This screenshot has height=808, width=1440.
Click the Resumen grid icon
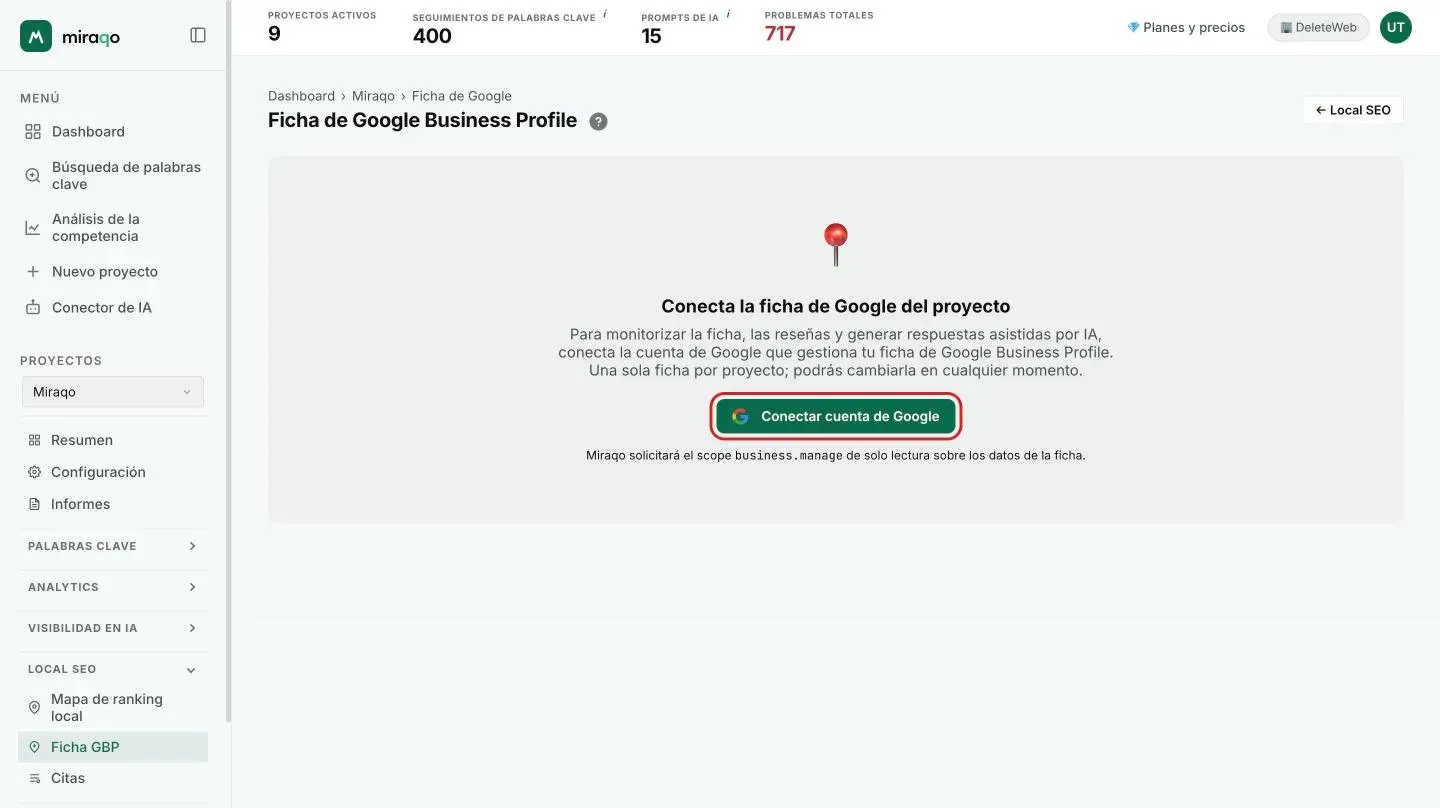click(35, 440)
